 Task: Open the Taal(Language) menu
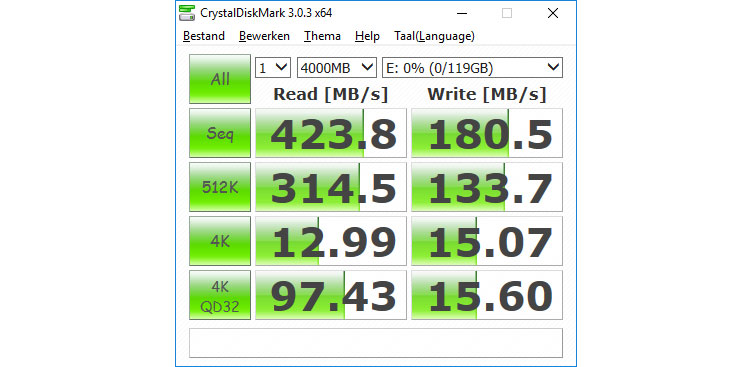coord(435,36)
